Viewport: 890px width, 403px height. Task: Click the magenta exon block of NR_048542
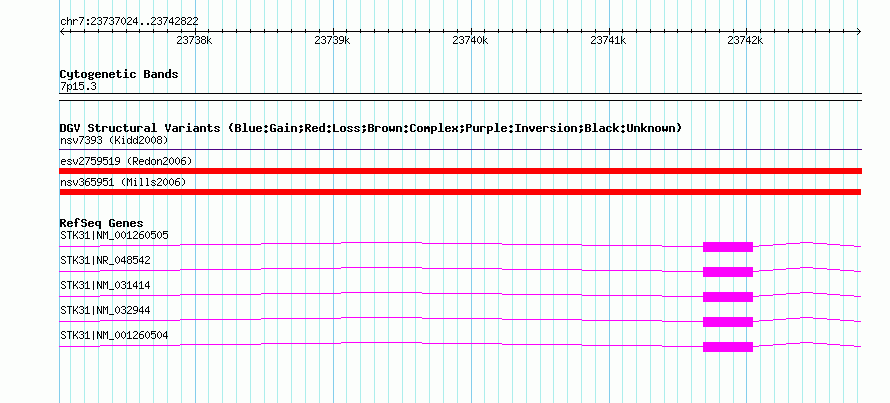(728, 272)
